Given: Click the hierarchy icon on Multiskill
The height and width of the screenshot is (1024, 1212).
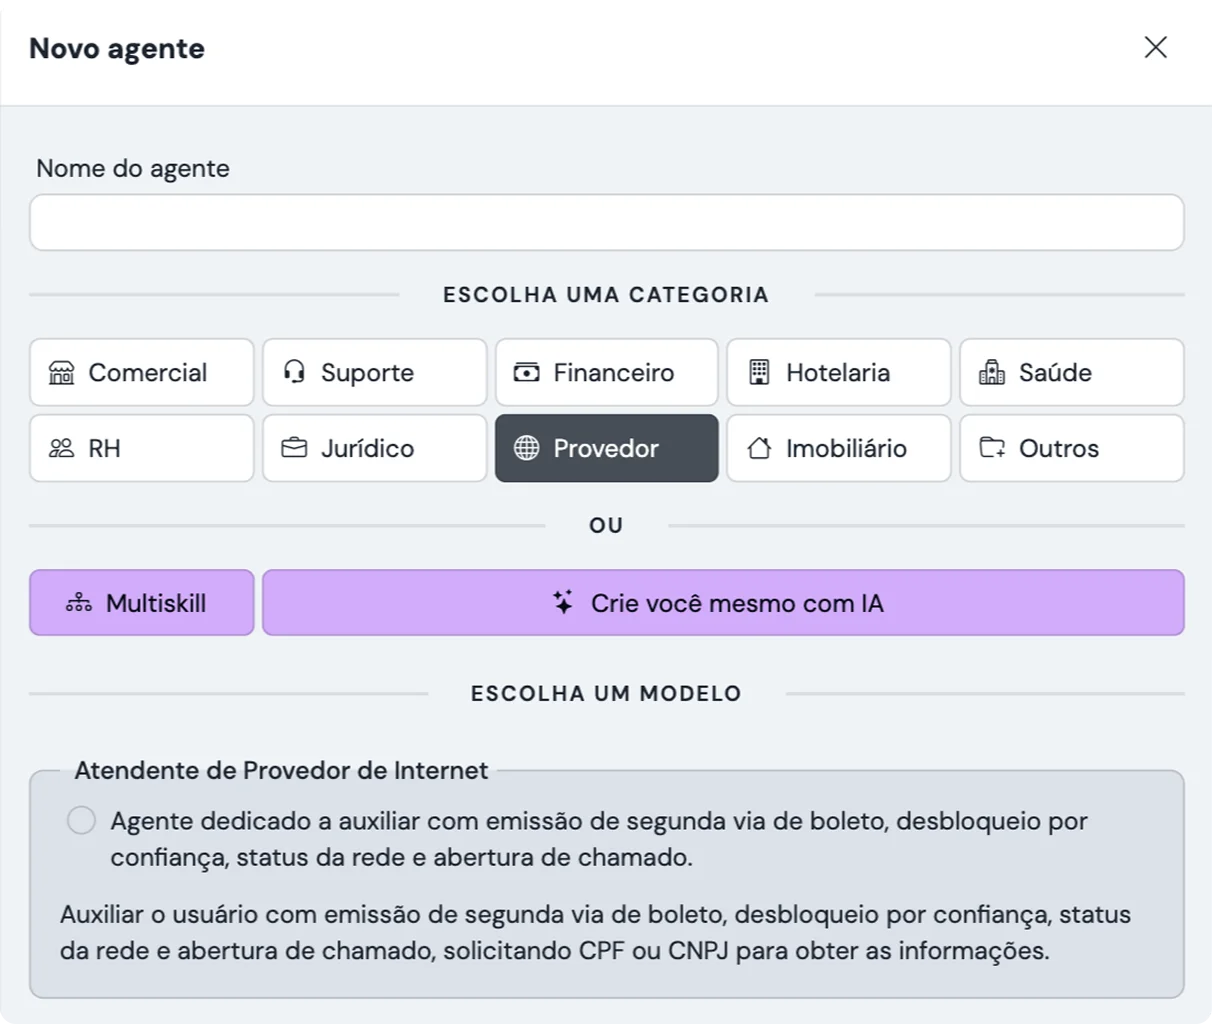Looking at the screenshot, I should pos(79,603).
